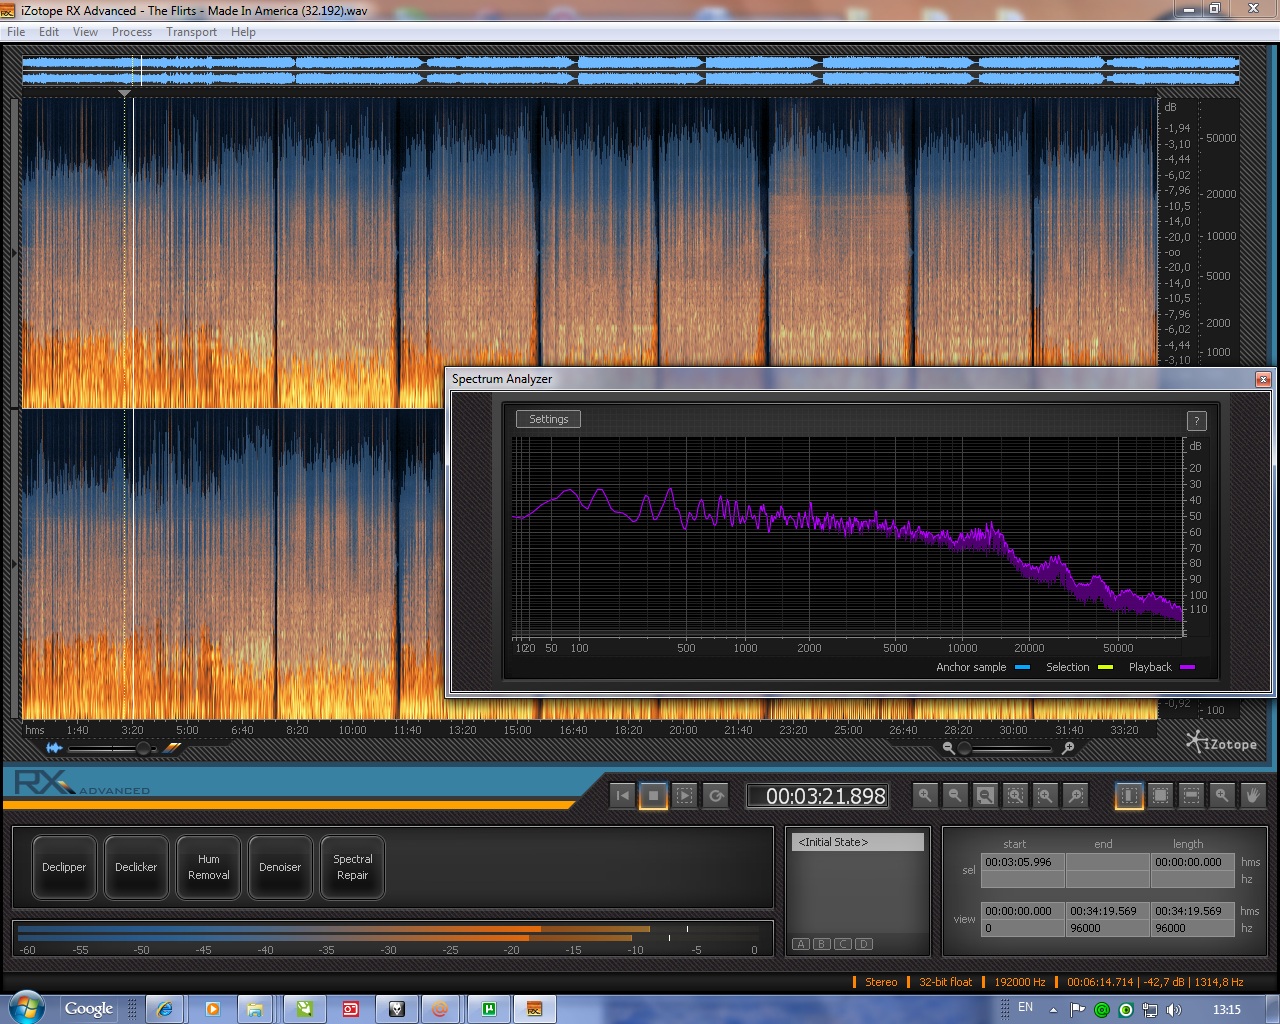
Task: Show hidden system tray icons
Action: pyautogui.click(x=1053, y=1009)
